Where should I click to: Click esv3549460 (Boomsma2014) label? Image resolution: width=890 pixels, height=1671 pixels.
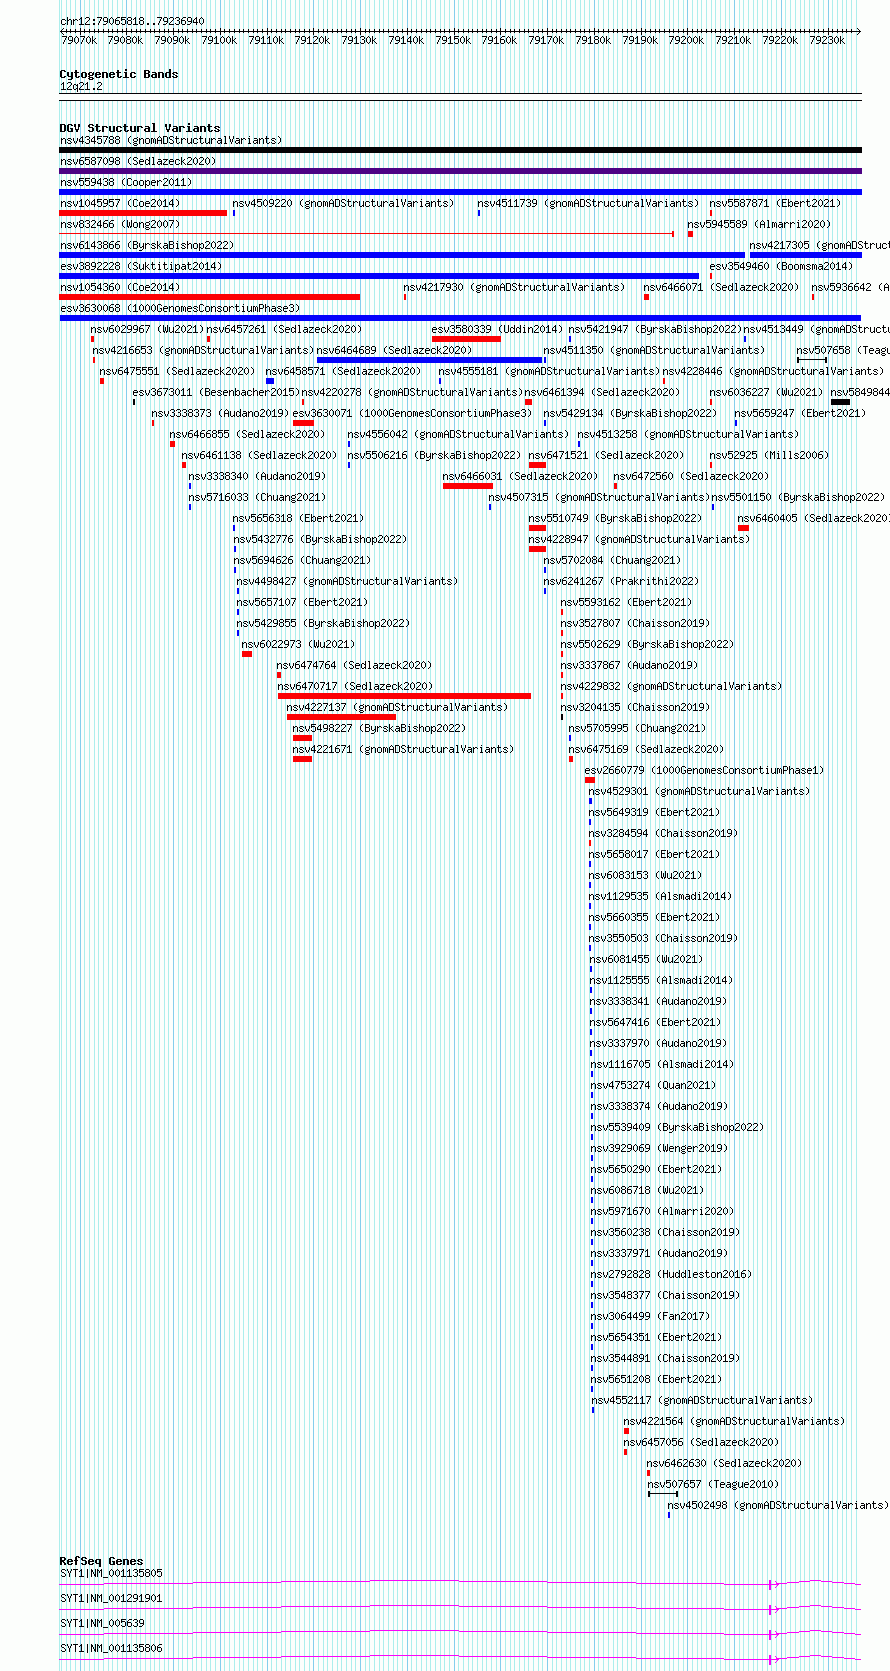[x=781, y=267]
